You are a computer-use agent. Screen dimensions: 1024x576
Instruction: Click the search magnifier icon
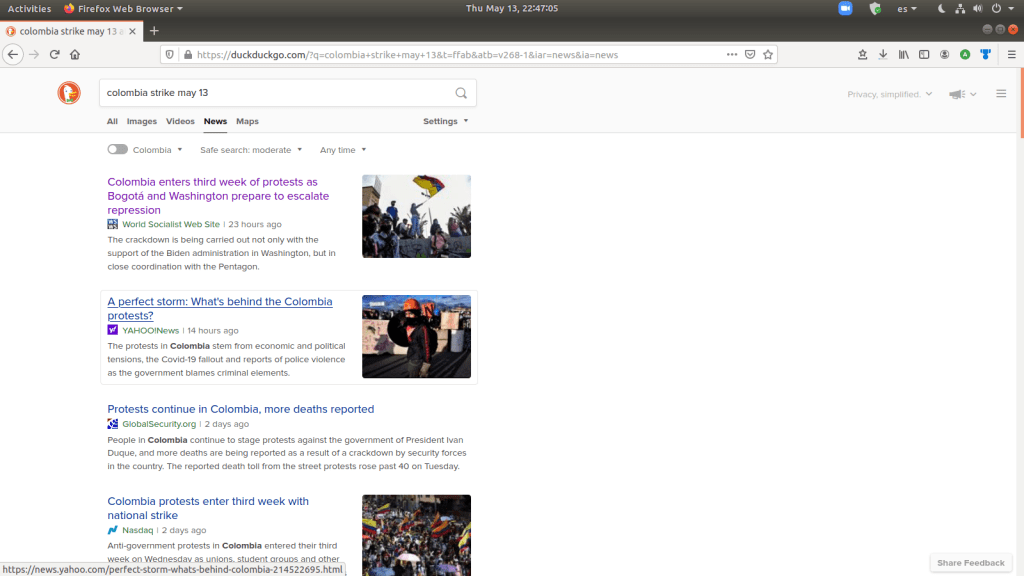tap(461, 93)
